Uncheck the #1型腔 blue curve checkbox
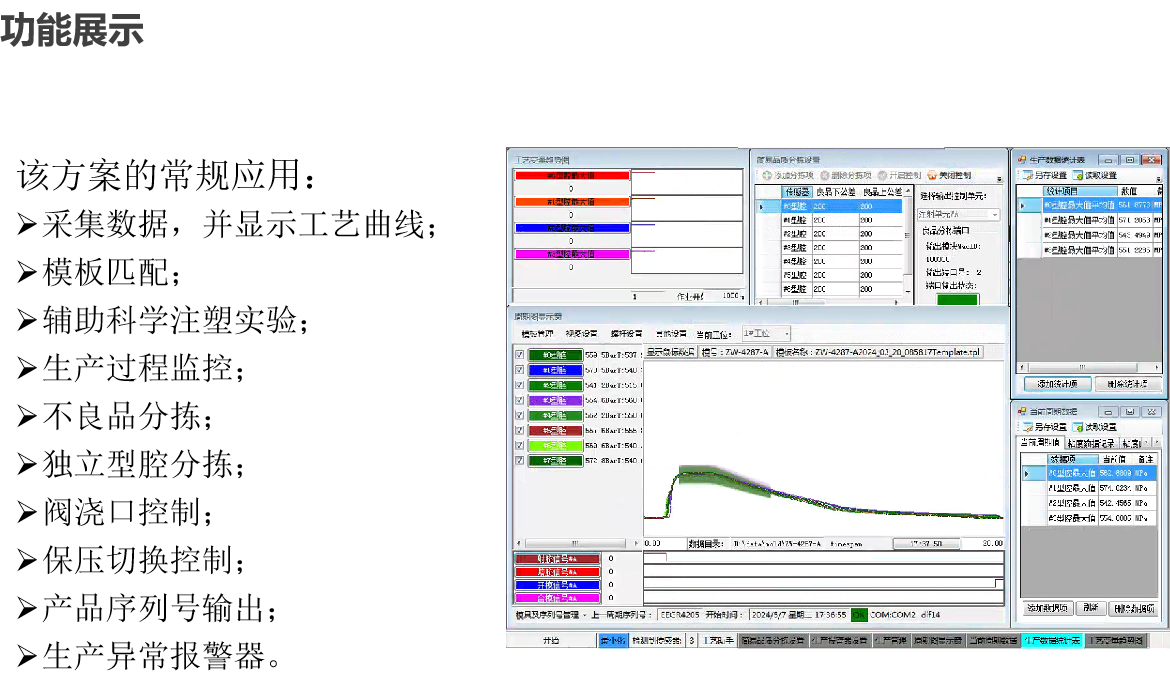The image size is (1170, 690). (519, 370)
